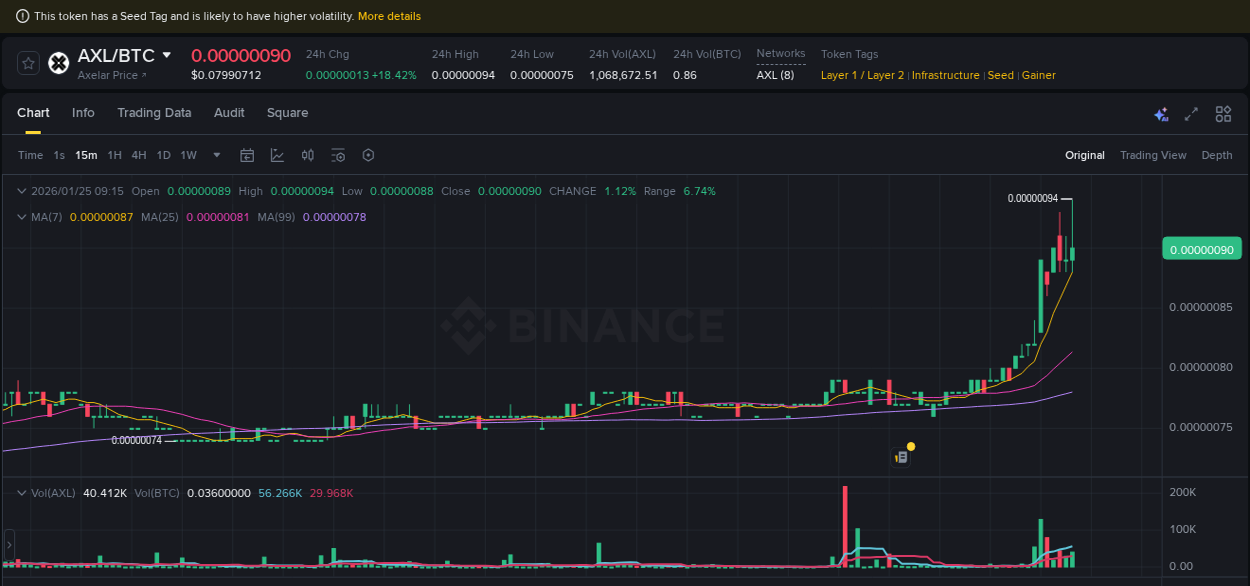This screenshot has height=586, width=1250.
Task: Open the chart style selector icon
Action: pyautogui.click(x=275, y=155)
